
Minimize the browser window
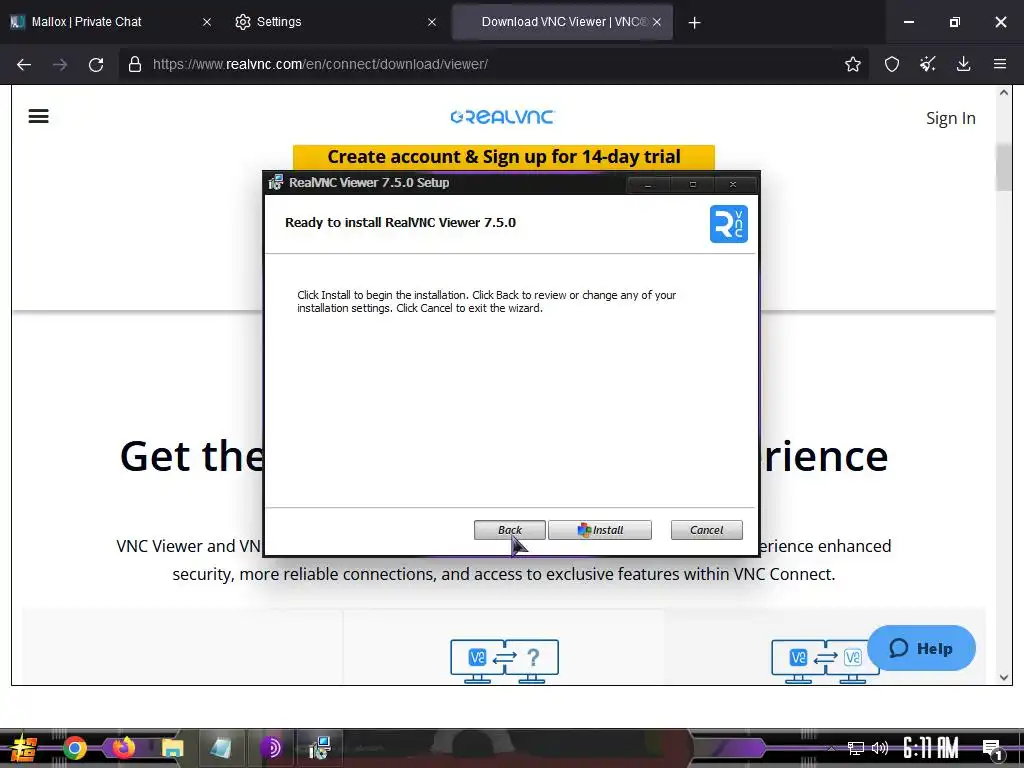(909, 22)
